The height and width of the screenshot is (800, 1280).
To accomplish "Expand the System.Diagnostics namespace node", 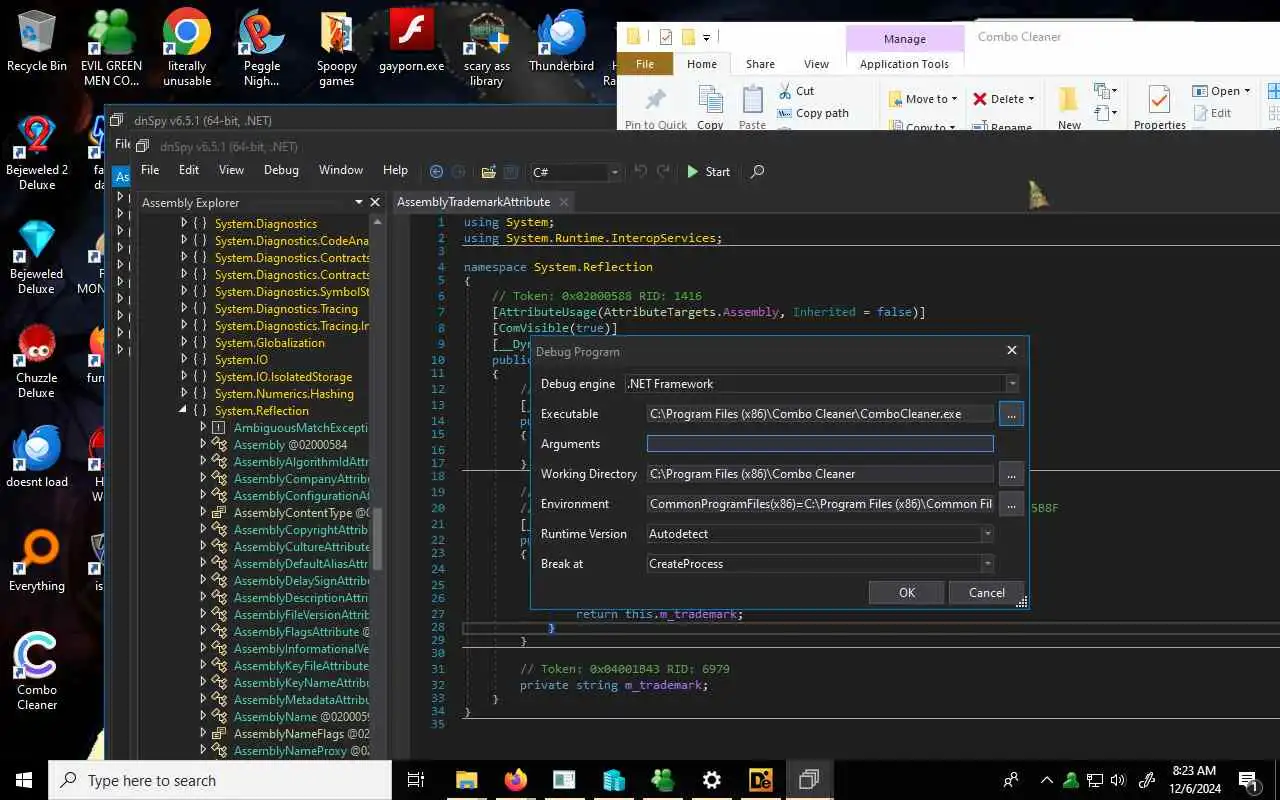I will click(x=184, y=223).
